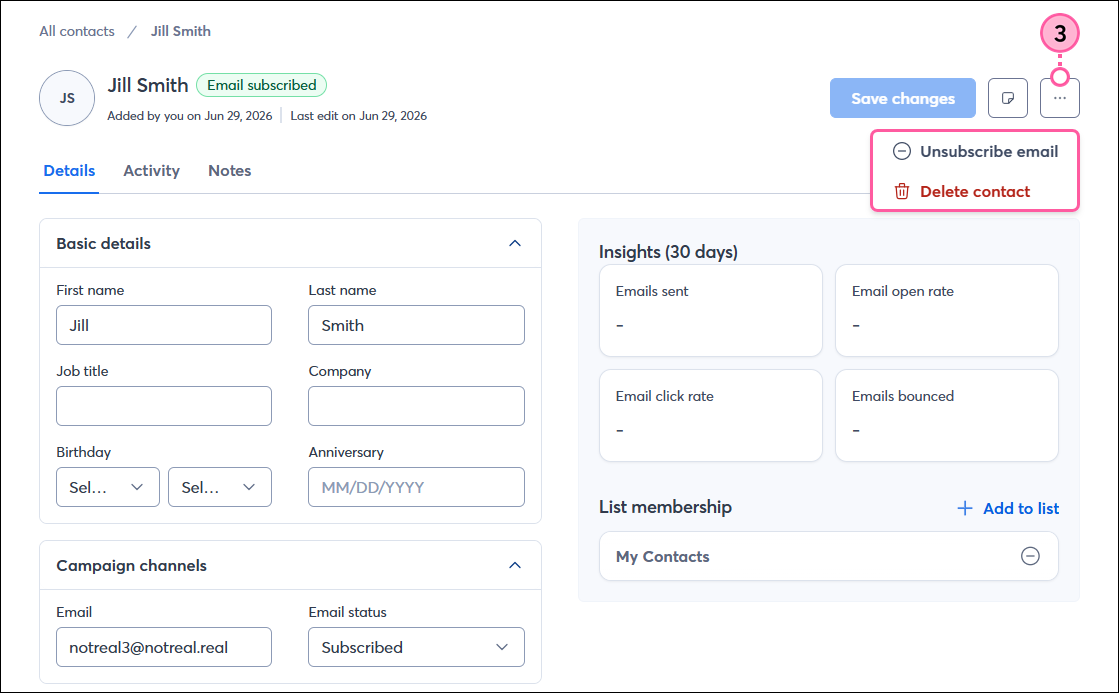This screenshot has width=1119, height=693.
Task: Collapse the Campaign channels section
Action: pyautogui.click(x=515, y=565)
